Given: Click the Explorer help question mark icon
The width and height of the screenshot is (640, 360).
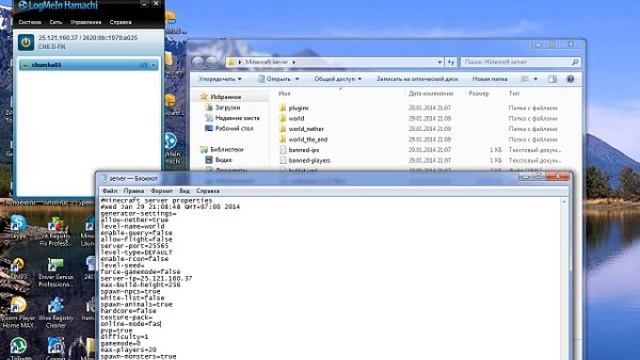Looking at the screenshot, I should [x=571, y=79].
